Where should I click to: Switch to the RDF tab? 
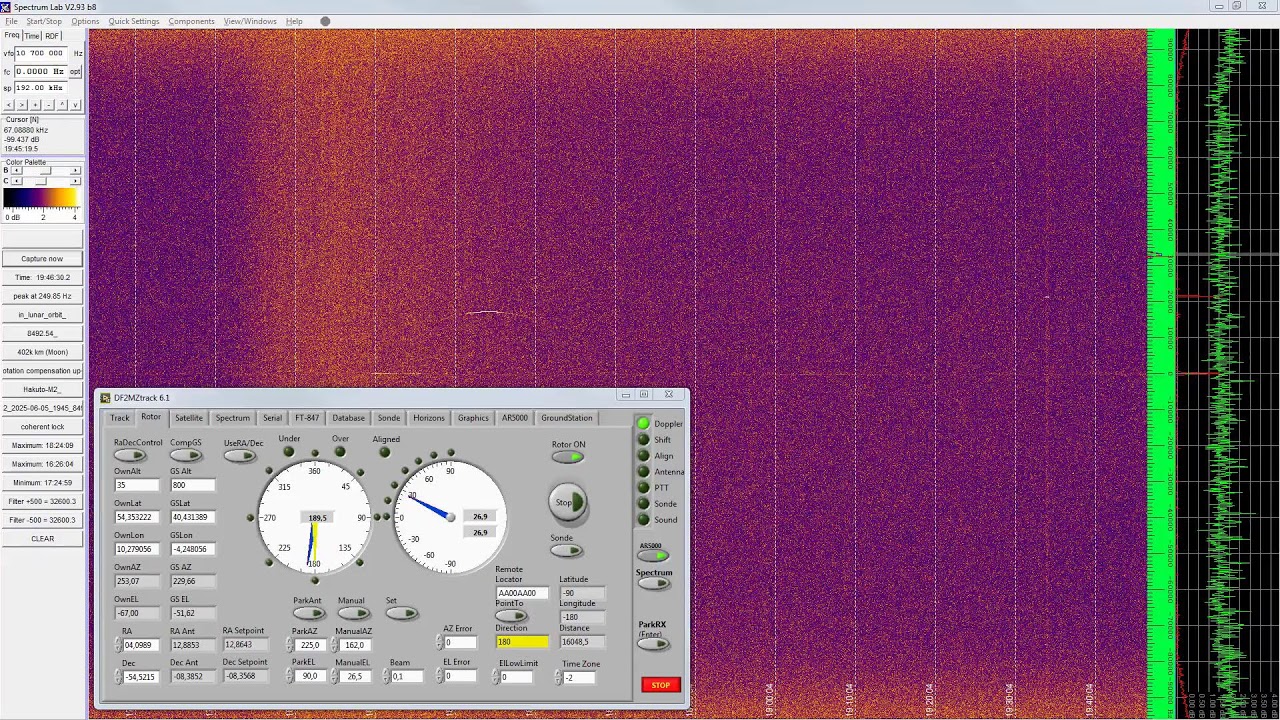(x=52, y=36)
